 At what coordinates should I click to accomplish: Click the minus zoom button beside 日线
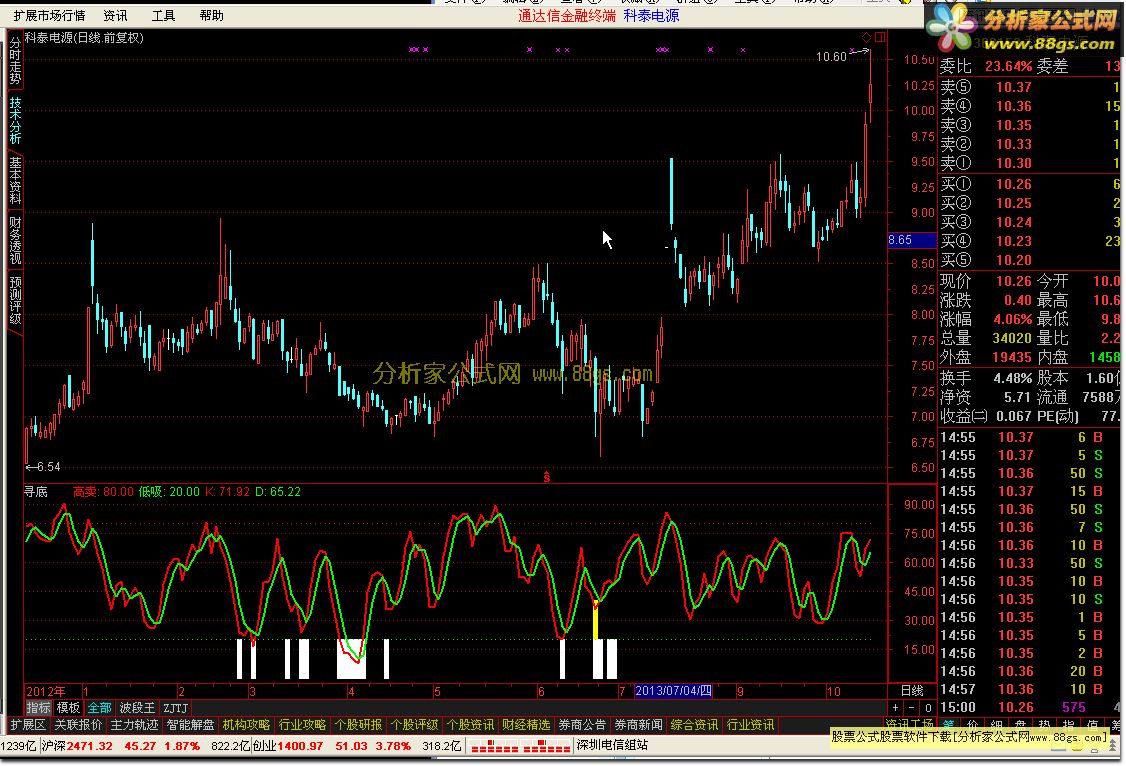(x=911, y=708)
